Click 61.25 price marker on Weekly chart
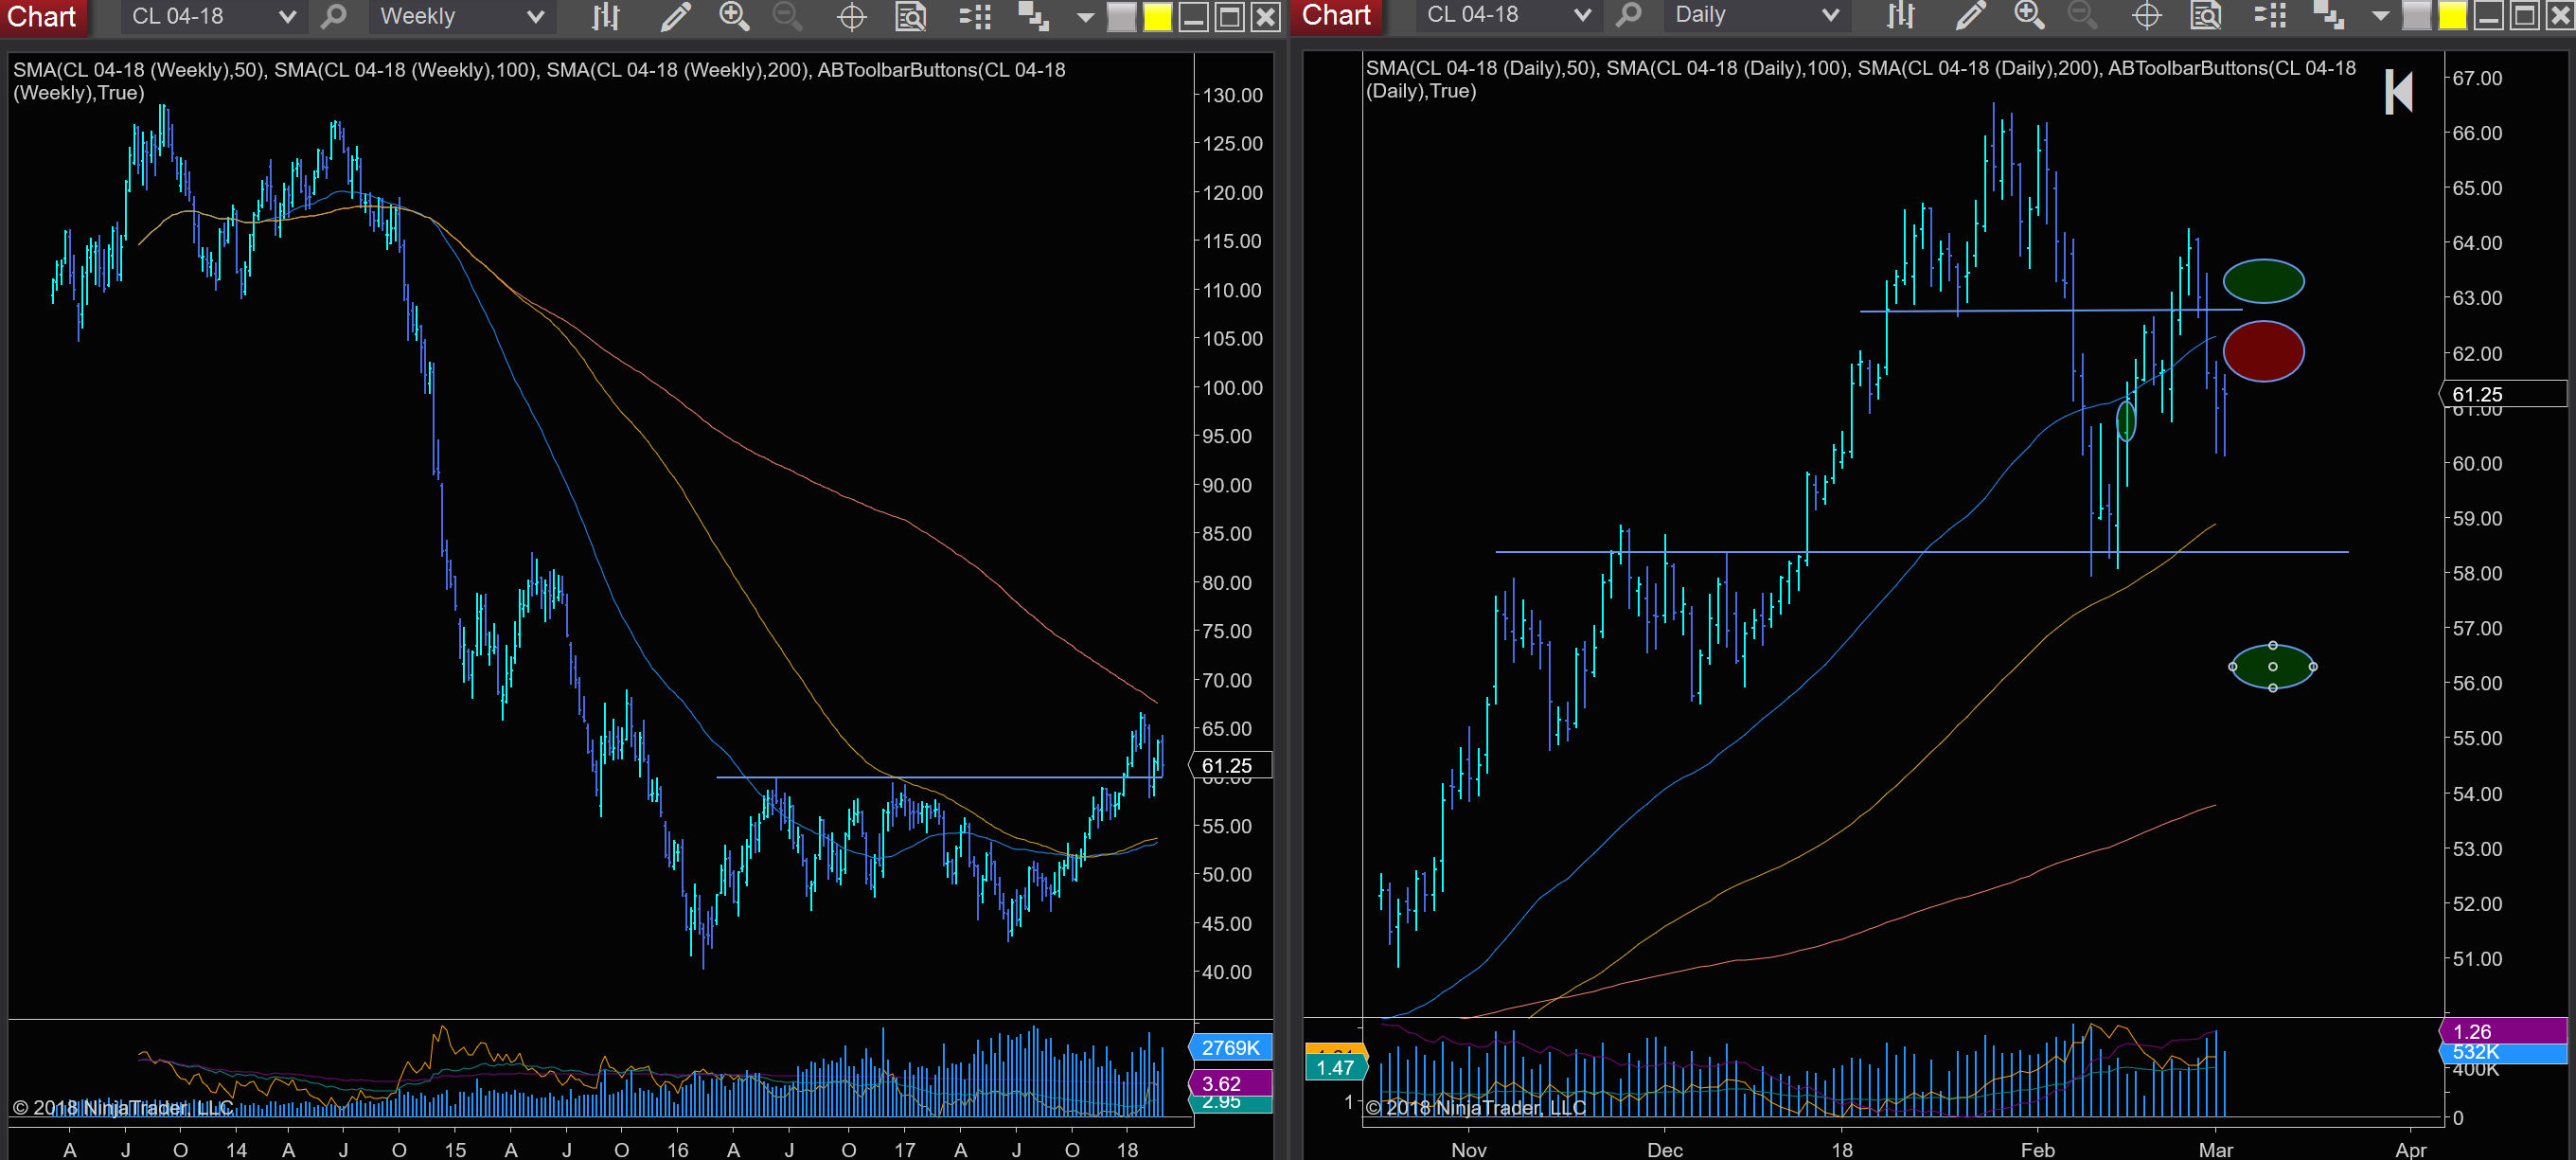This screenshot has width=2576, height=1160. tap(1232, 766)
